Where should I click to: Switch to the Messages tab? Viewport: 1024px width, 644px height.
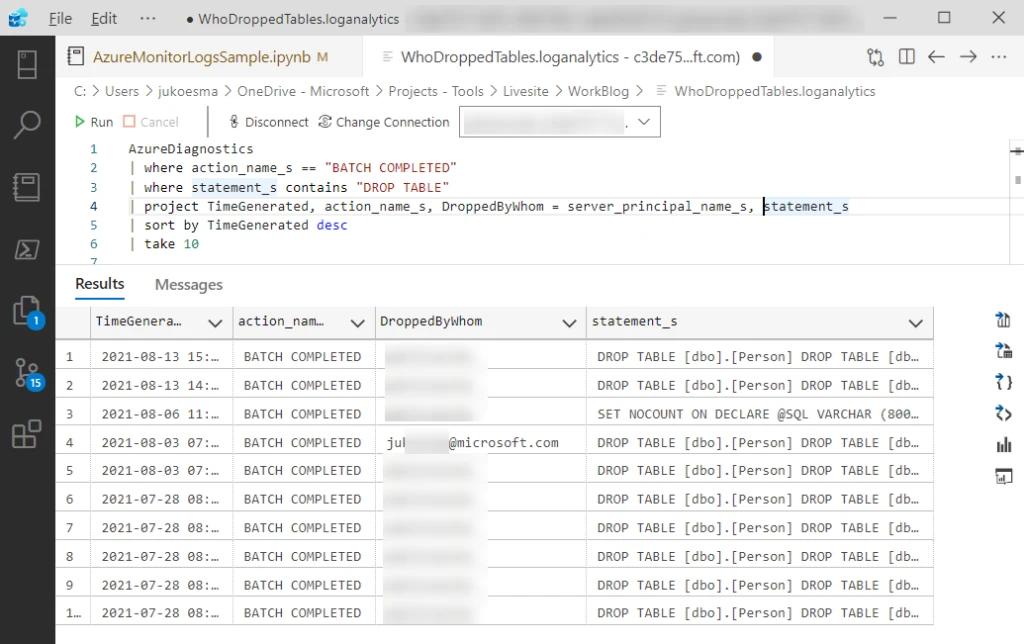[188, 284]
